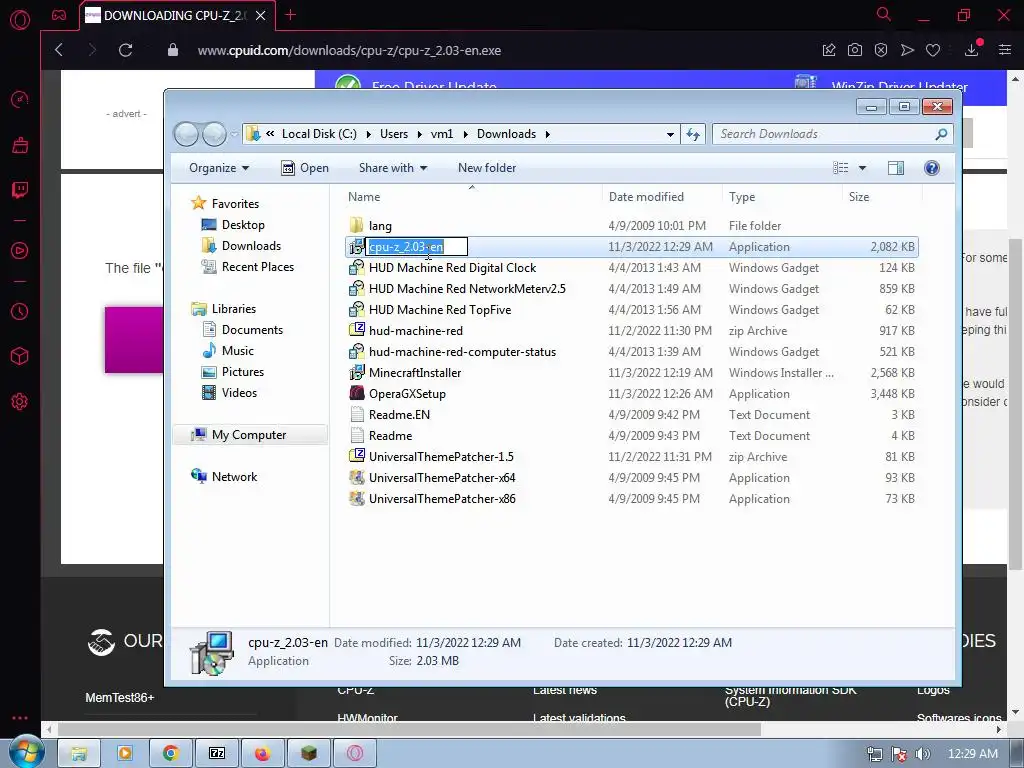Expand vm1 breadcrumb arrow
The width and height of the screenshot is (1024, 768).
click(x=465, y=134)
